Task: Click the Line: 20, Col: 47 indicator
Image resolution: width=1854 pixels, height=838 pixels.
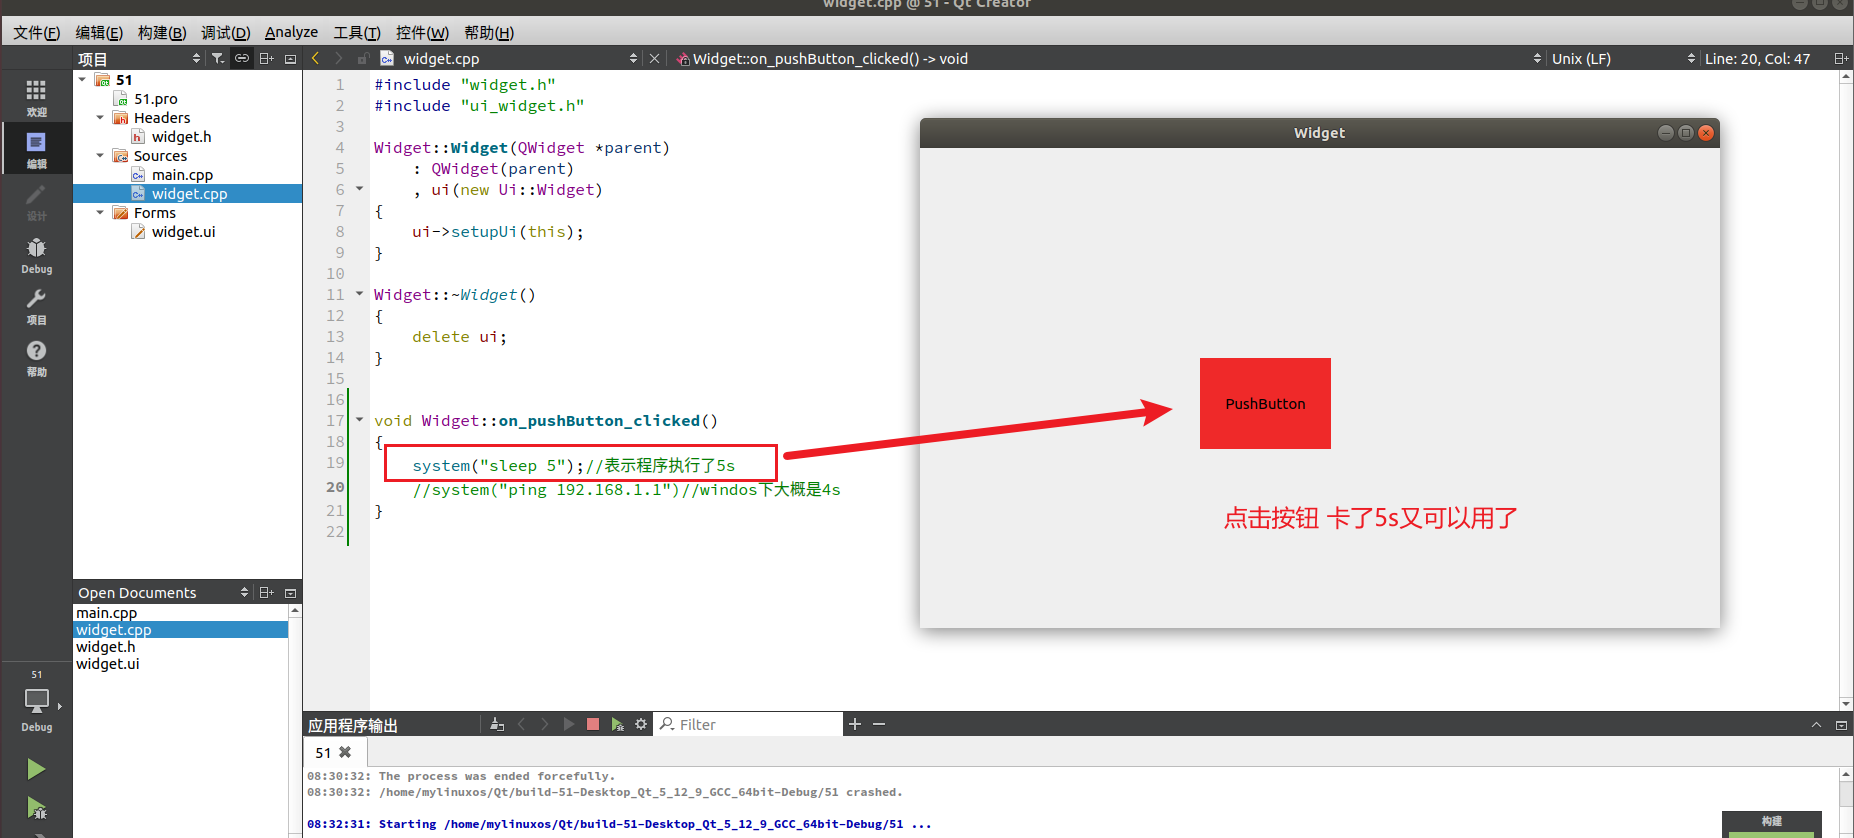Action: coord(1757,58)
